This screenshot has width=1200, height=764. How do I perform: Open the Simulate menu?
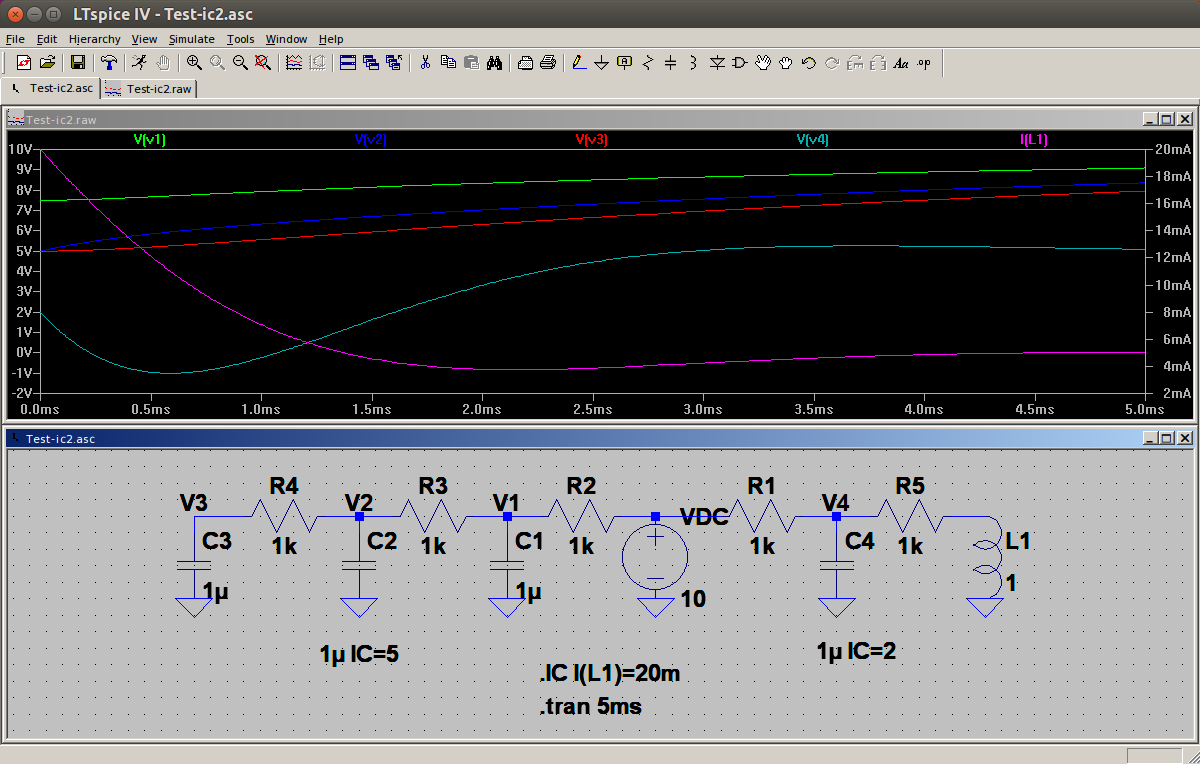tap(191, 39)
